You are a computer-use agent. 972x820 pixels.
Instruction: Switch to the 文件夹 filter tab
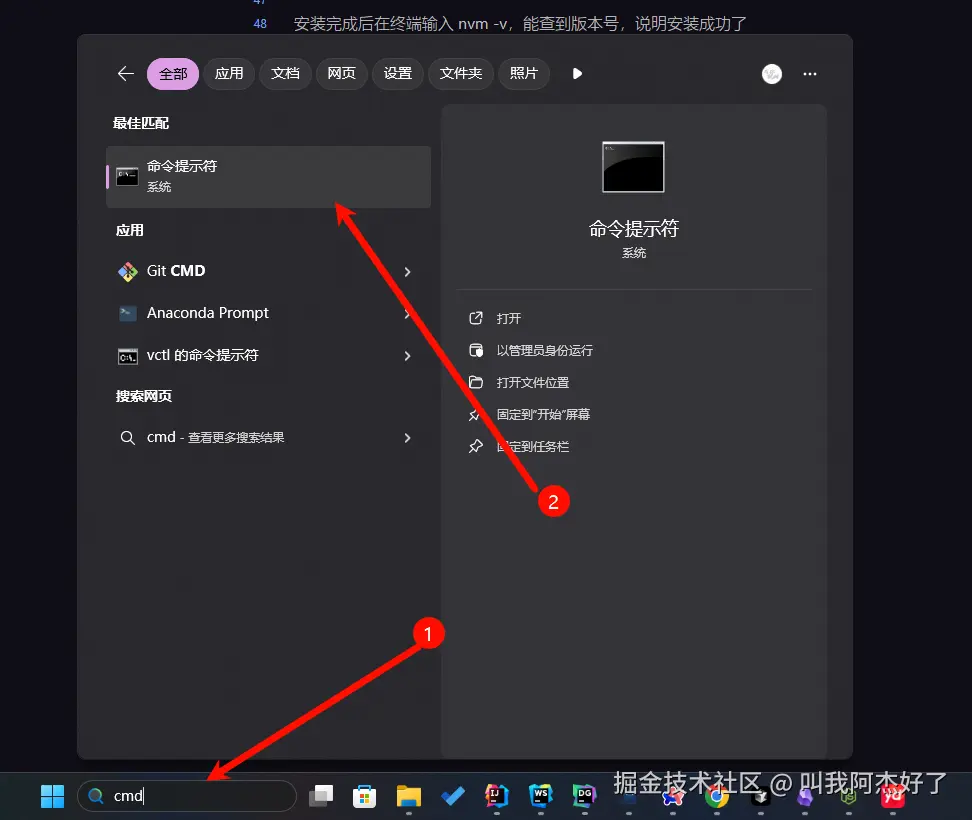coord(461,74)
